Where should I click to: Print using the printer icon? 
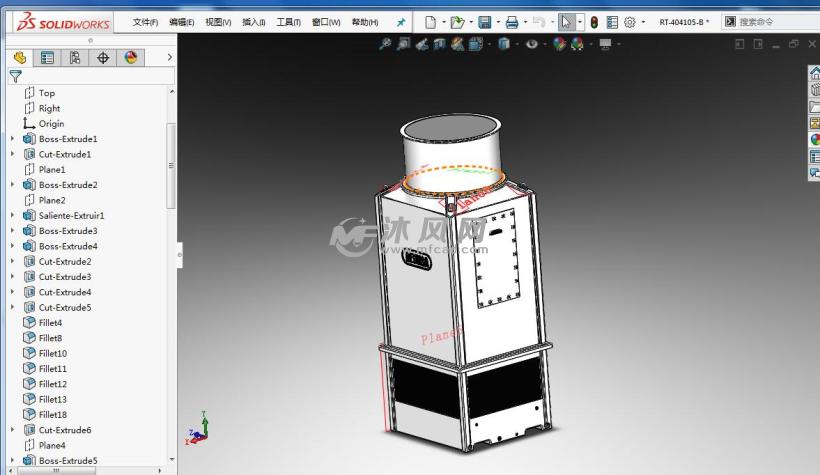(512, 22)
